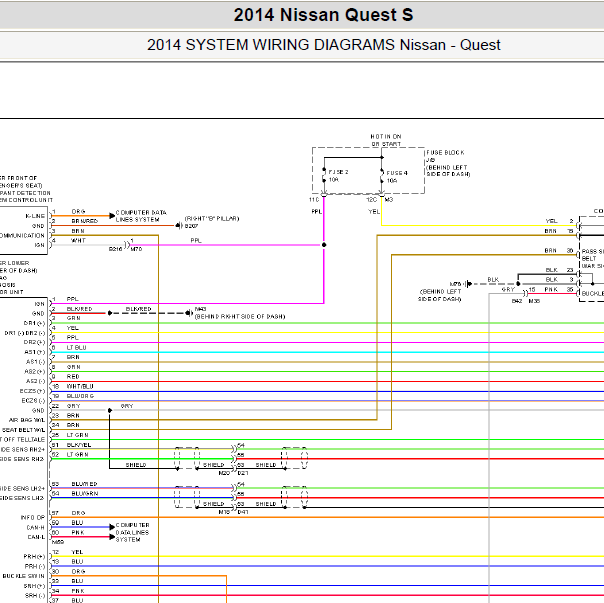Click the 'HOT IN ON OR START' label
604x603 pixels.
click(386, 140)
